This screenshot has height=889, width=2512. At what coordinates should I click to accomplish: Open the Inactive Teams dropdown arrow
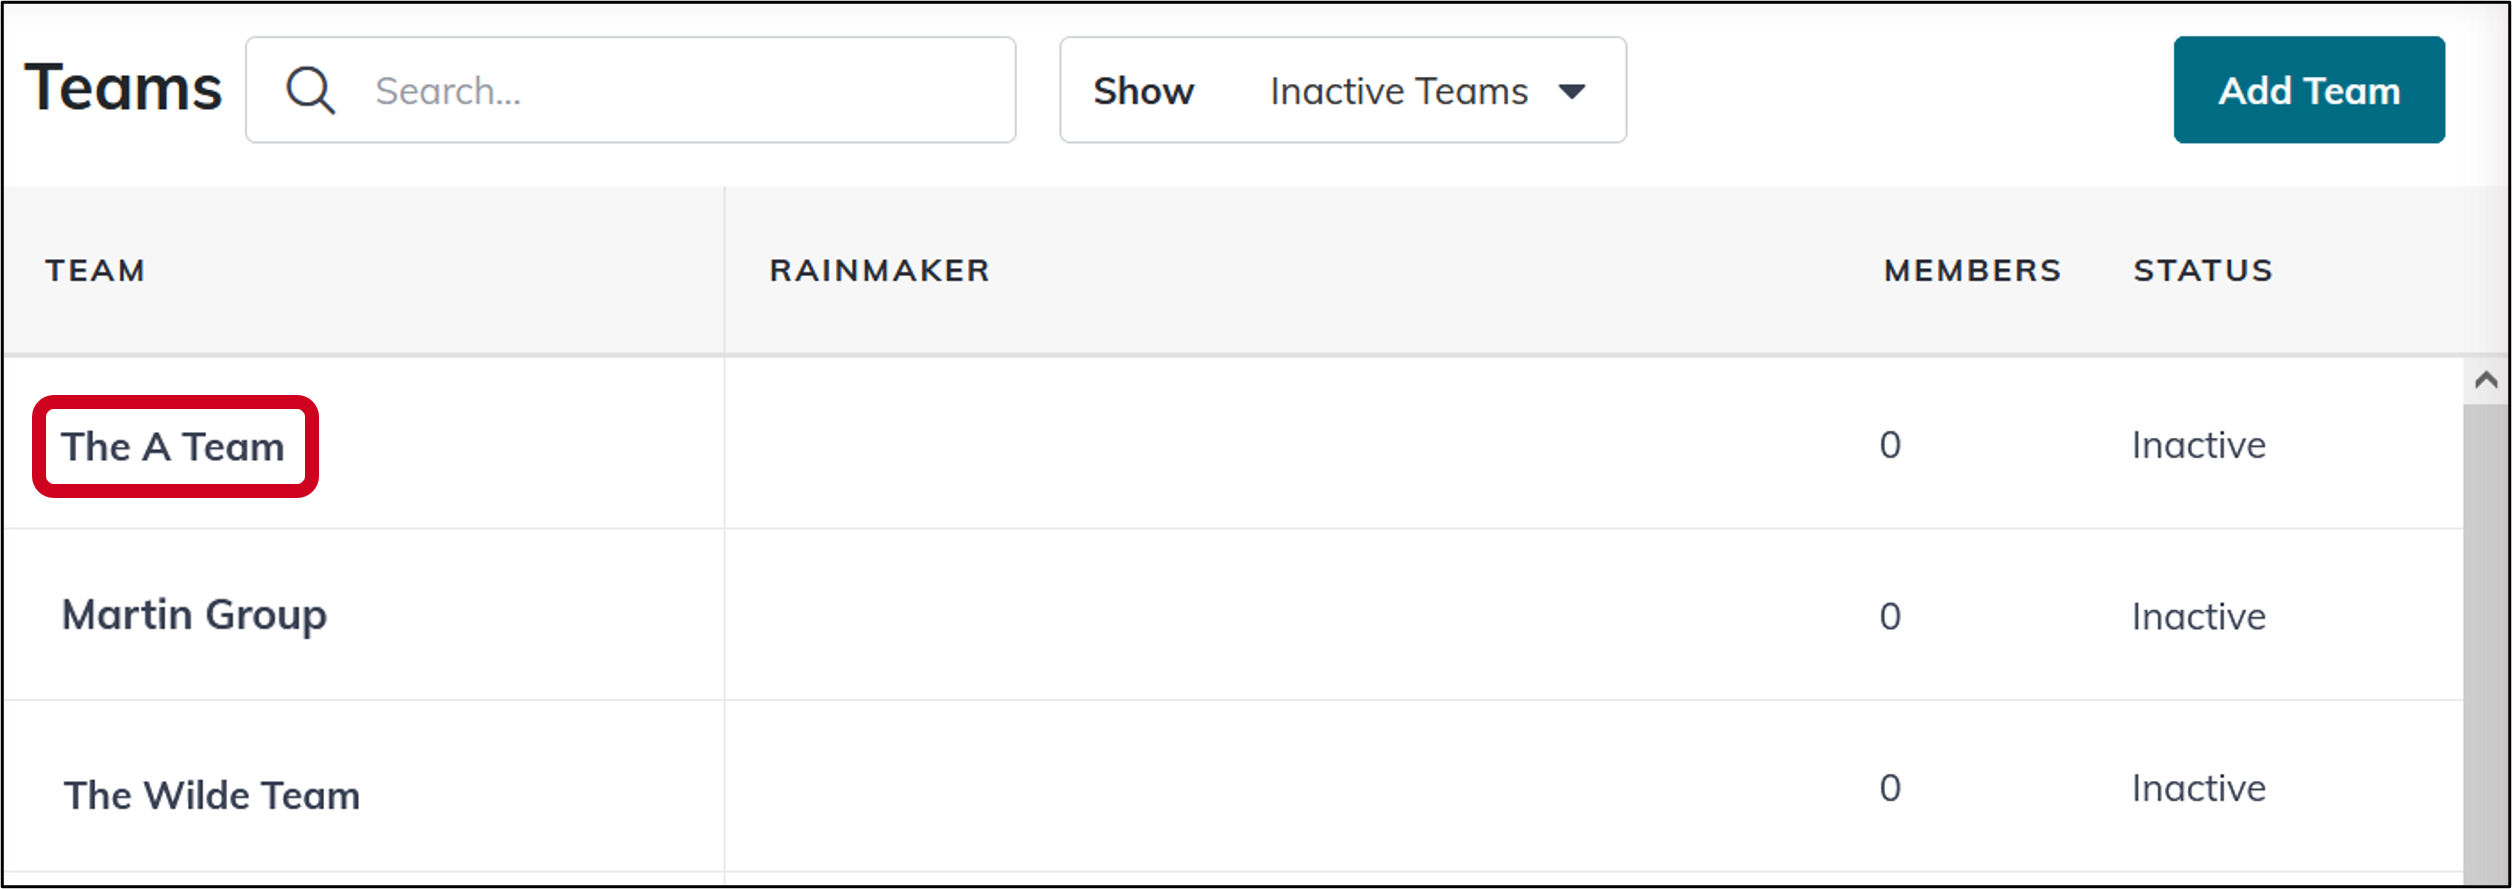(x=1573, y=91)
